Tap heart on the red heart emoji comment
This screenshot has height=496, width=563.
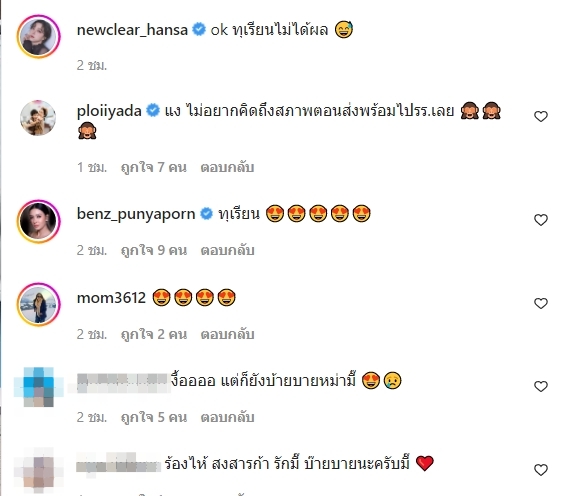(x=540, y=470)
